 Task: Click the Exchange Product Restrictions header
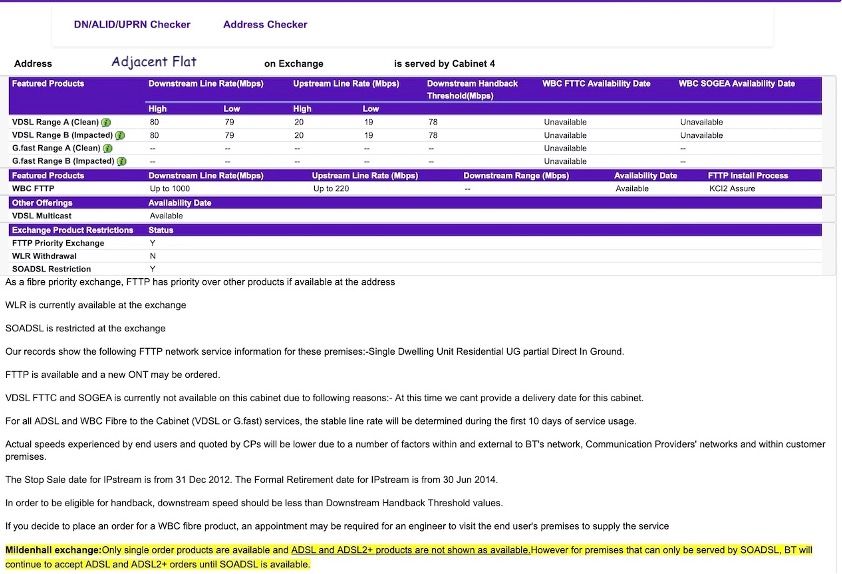72,230
